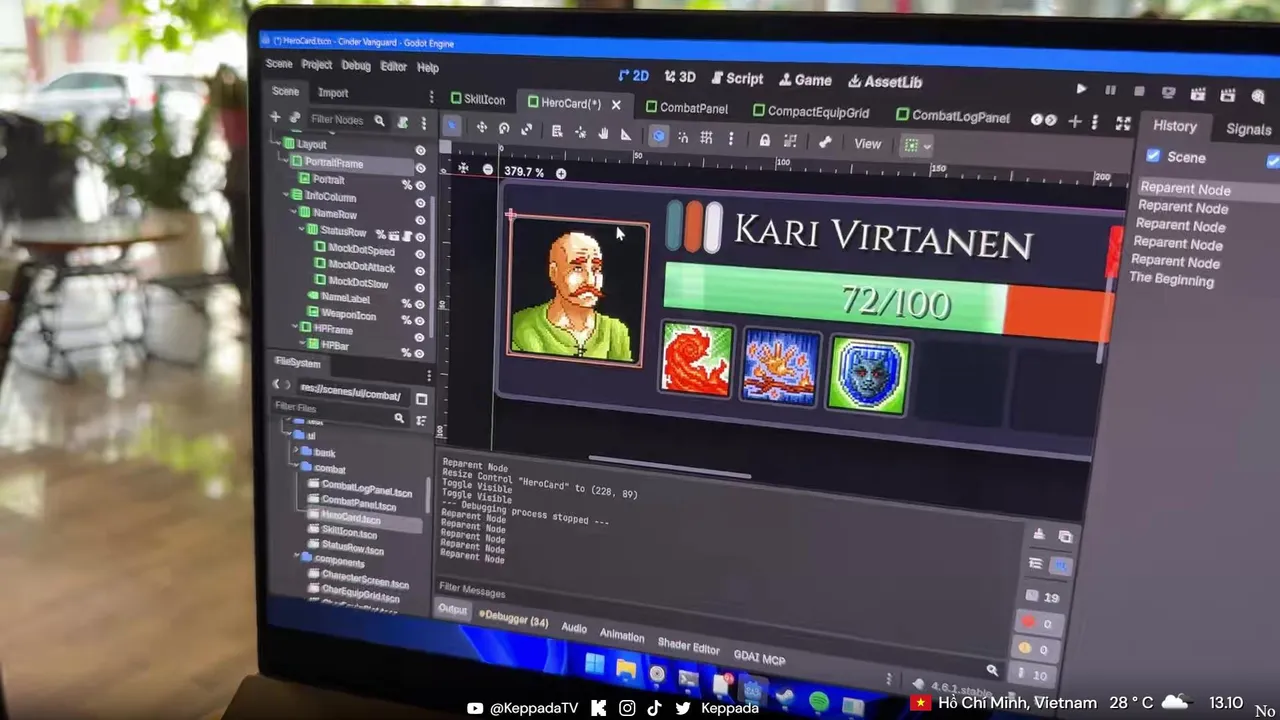This screenshot has height=720, width=1280.
Task: Select the Move Mode tool
Action: [x=482, y=128]
